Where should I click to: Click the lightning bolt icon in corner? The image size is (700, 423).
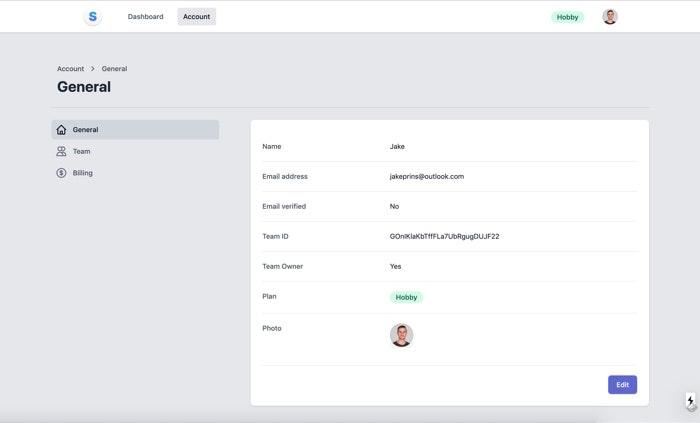tap(690, 401)
